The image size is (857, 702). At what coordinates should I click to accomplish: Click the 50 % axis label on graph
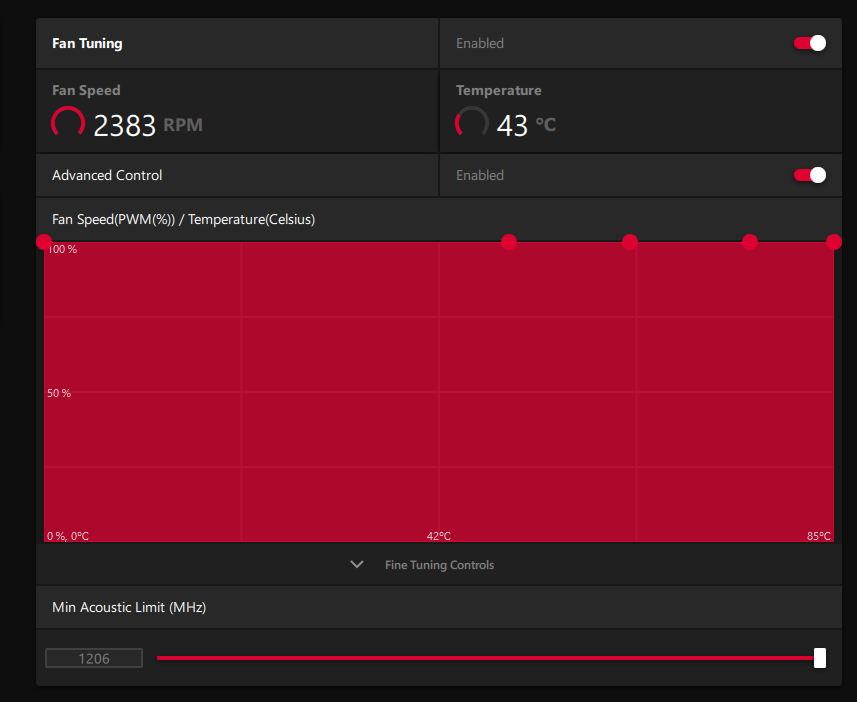coord(59,393)
